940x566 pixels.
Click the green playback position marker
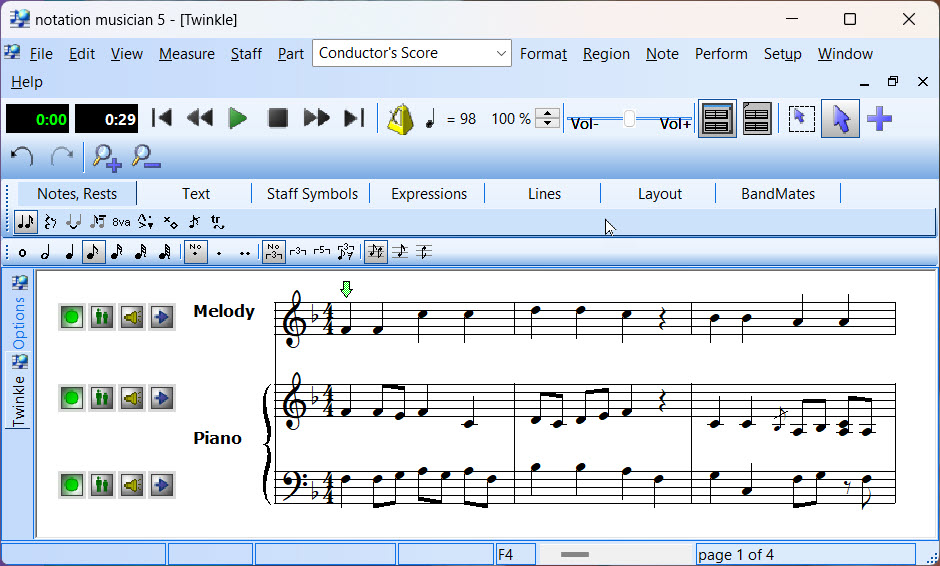(346, 290)
